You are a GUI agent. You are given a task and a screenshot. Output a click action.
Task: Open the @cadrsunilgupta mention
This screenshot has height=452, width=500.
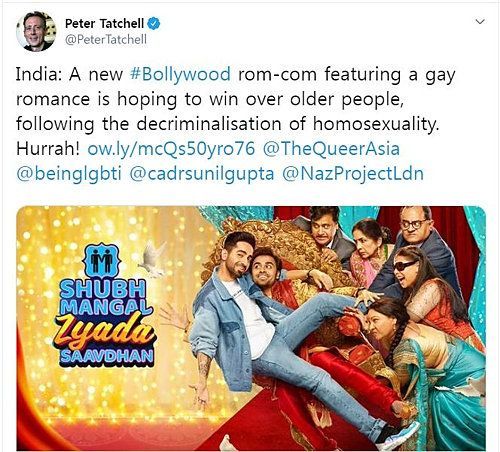tap(202, 173)
